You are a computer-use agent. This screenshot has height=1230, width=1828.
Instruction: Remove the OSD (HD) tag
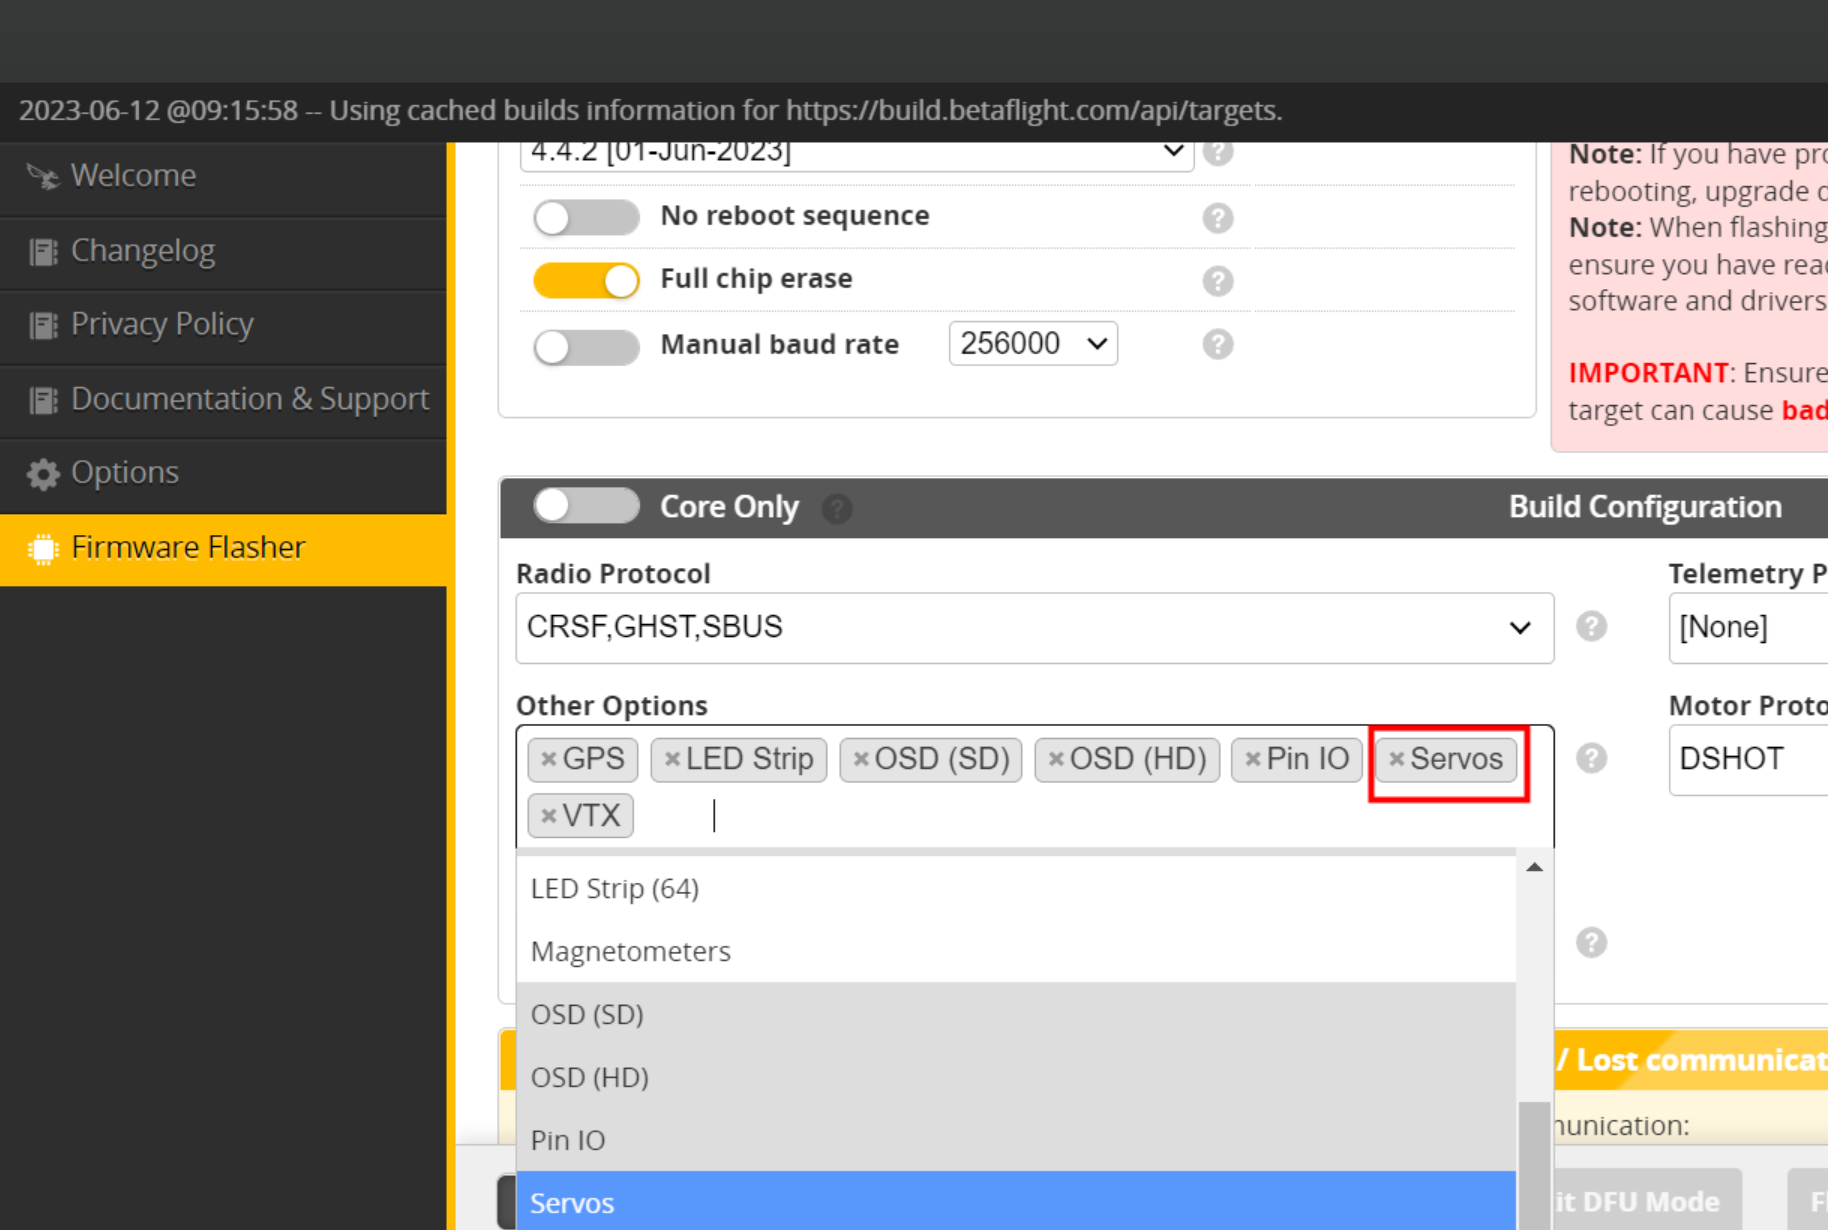pyautogui.click(x=1056, y=760)
